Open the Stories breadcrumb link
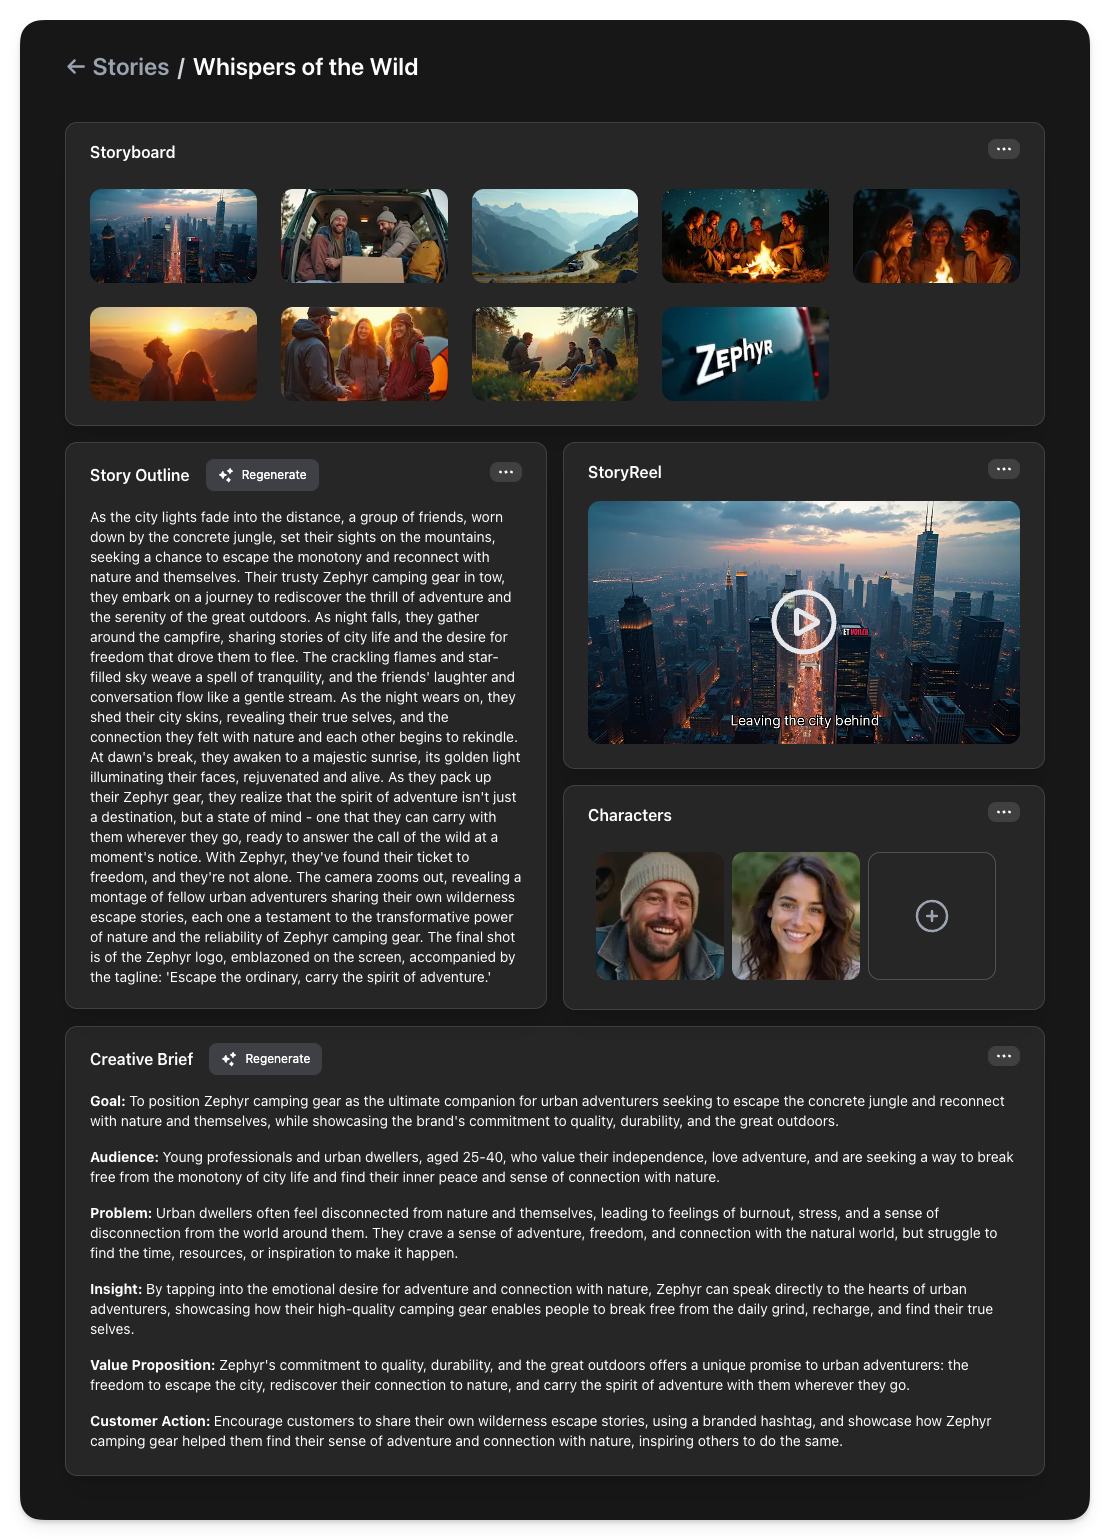Screen dimensions: 1110x1540 point(131,67)
